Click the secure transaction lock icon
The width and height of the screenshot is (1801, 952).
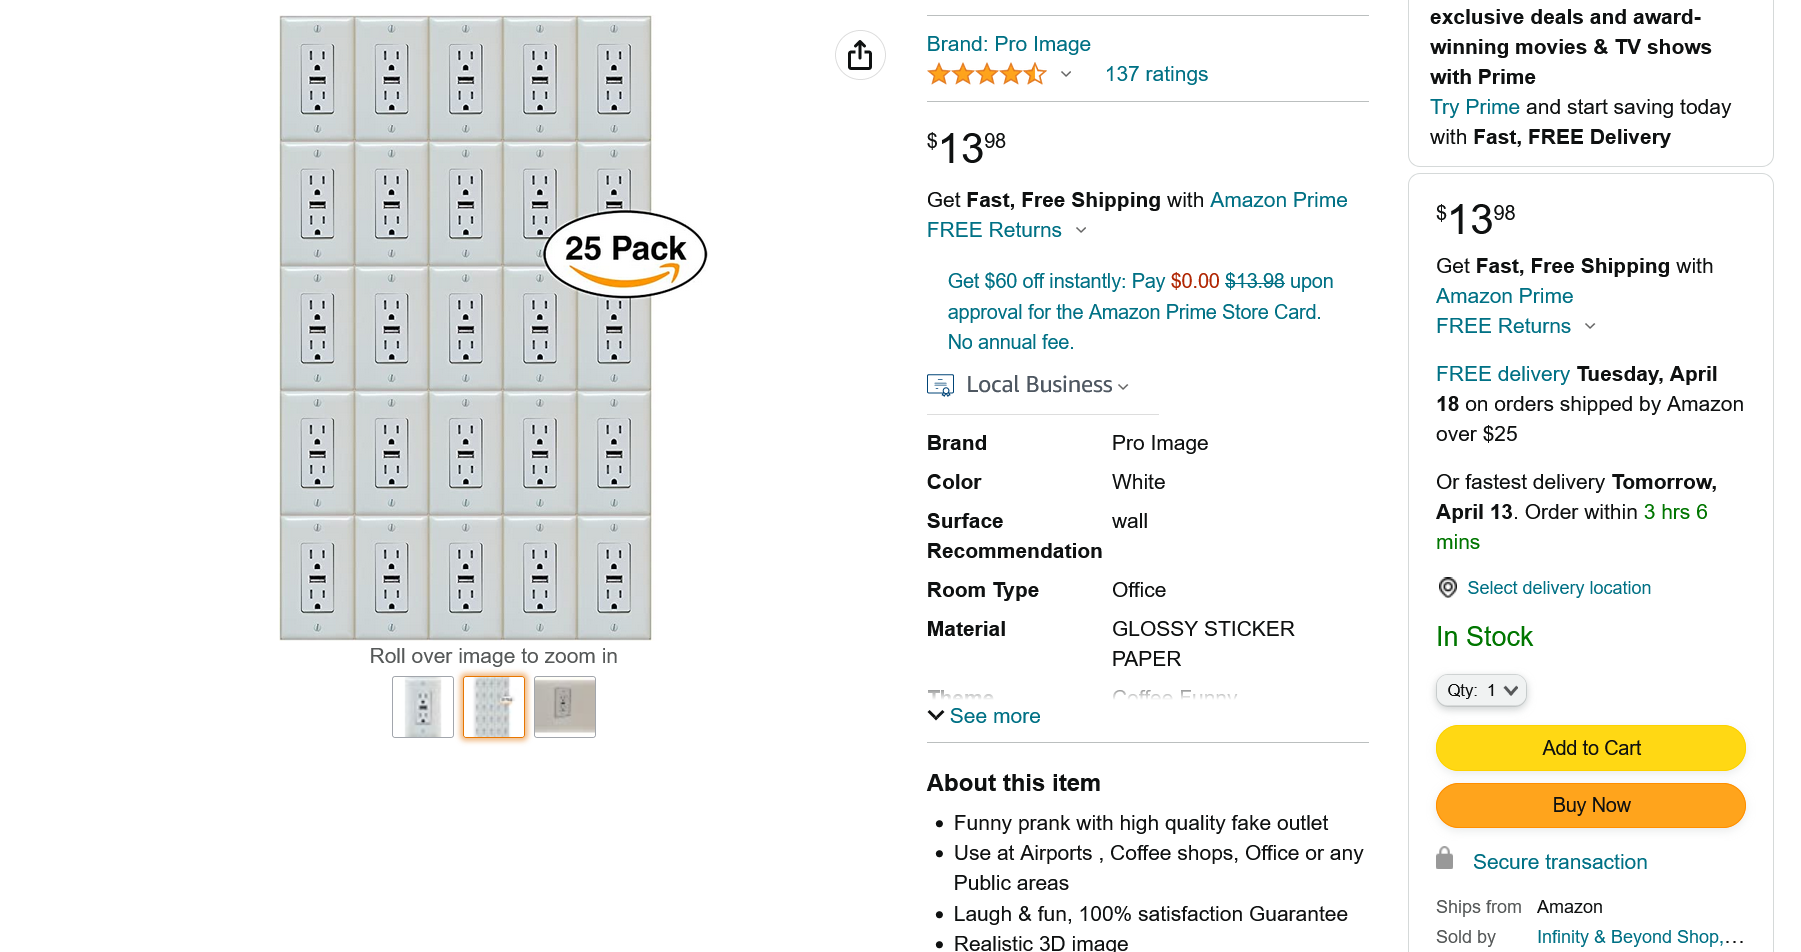[1445, 859]
